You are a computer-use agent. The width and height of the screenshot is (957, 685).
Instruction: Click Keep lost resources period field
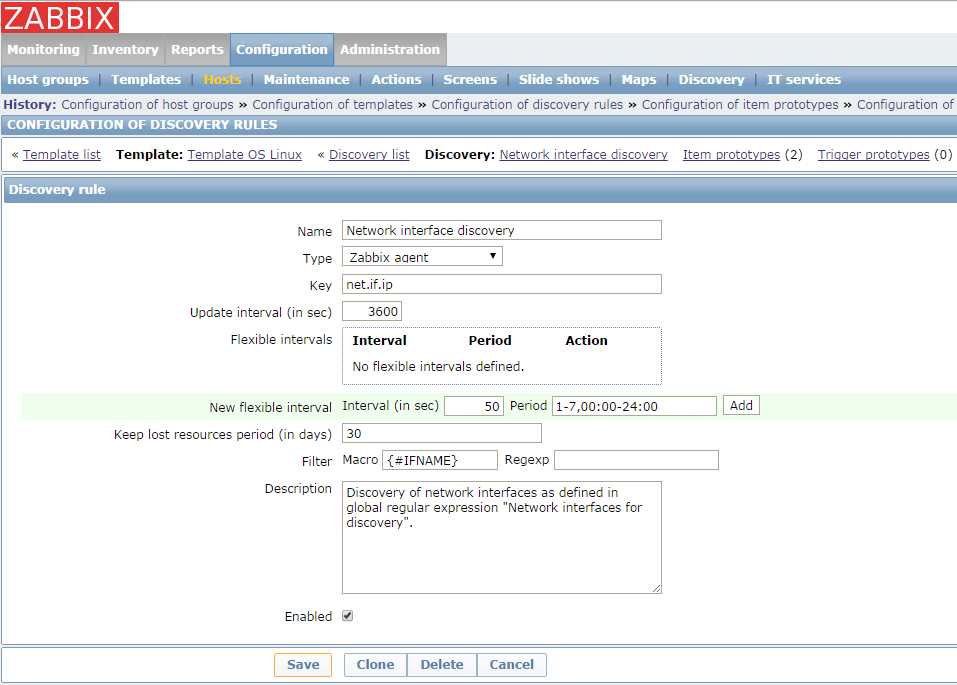441,433
